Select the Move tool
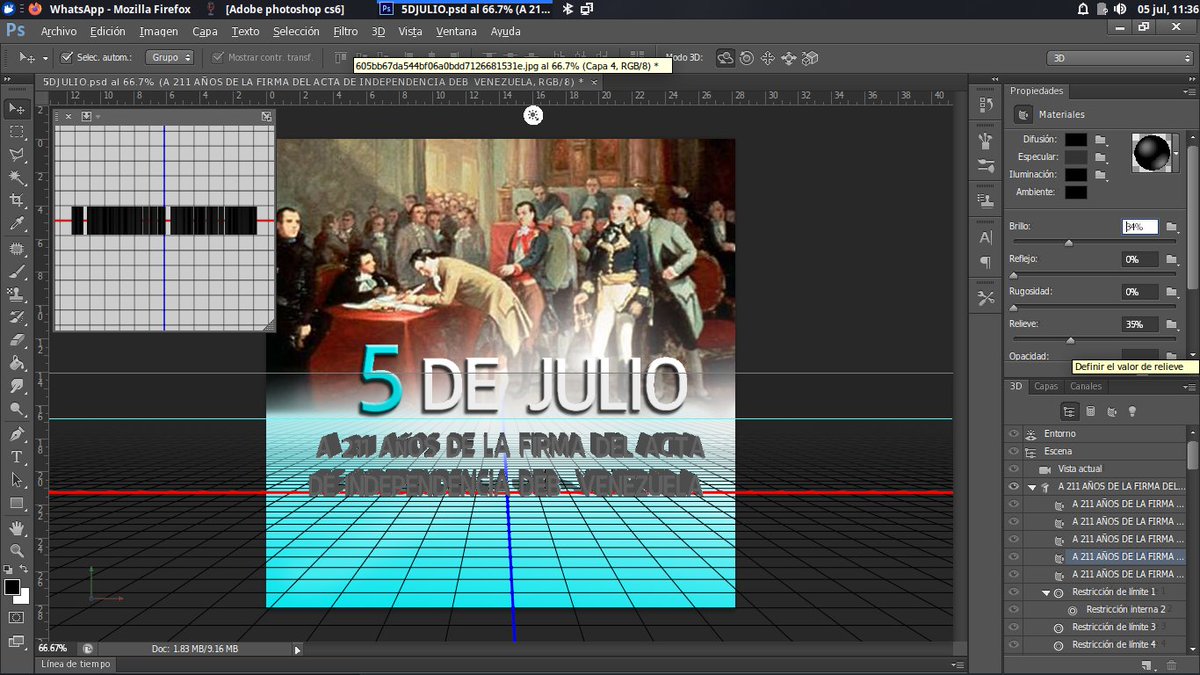This screenshot has width=1200, height=675. click(x=17, y=108)
